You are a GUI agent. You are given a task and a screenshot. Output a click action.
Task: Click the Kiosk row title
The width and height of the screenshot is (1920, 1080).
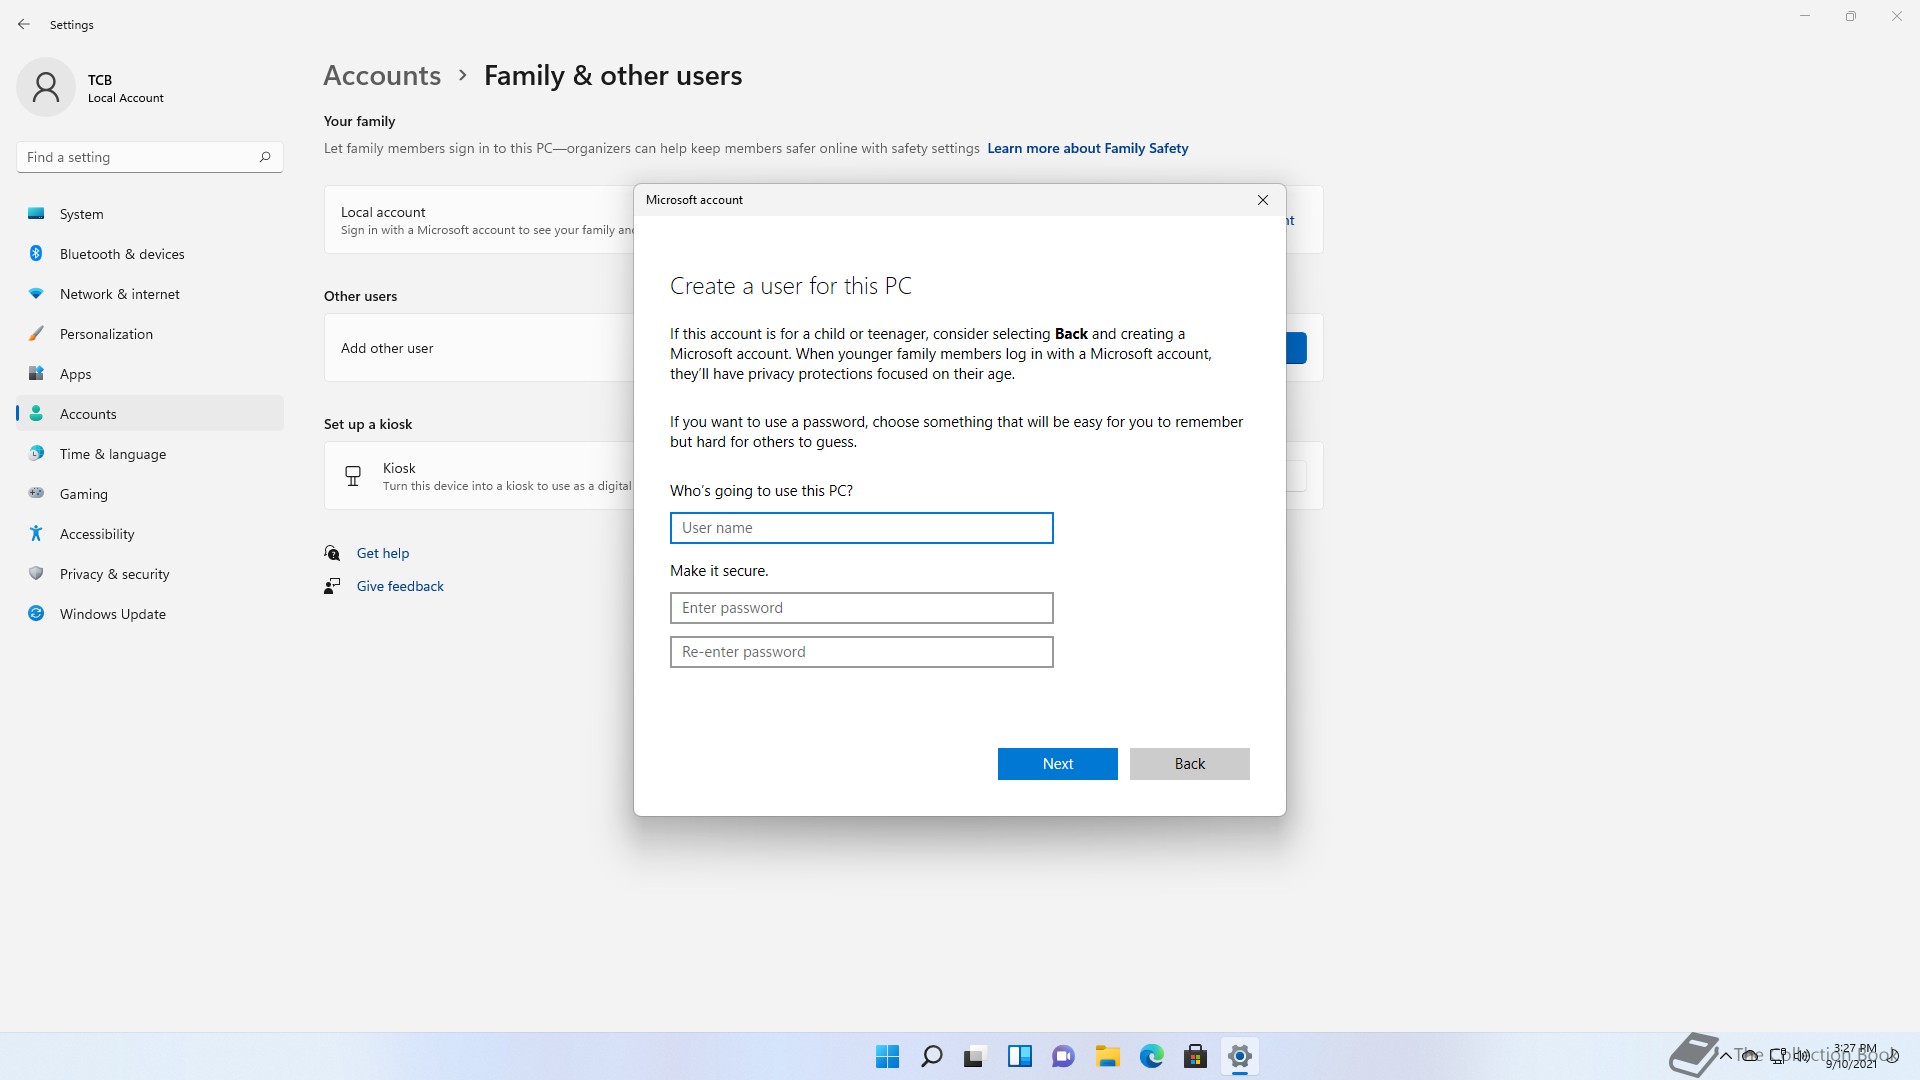click(x=399, y=468)
